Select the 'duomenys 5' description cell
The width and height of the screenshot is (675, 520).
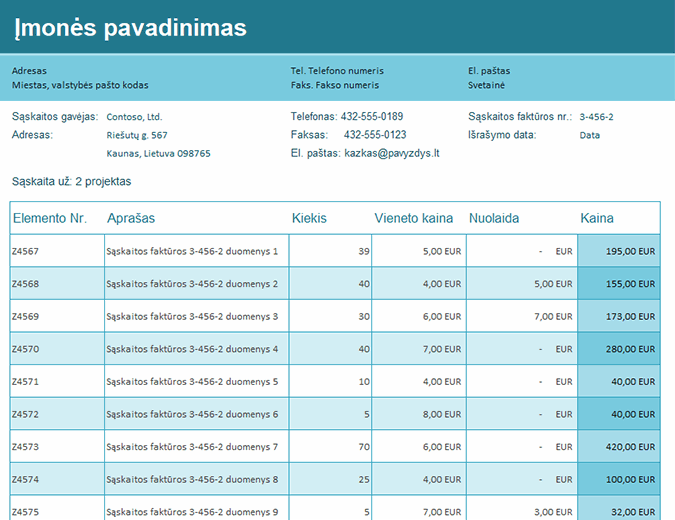tap(192, 381)
